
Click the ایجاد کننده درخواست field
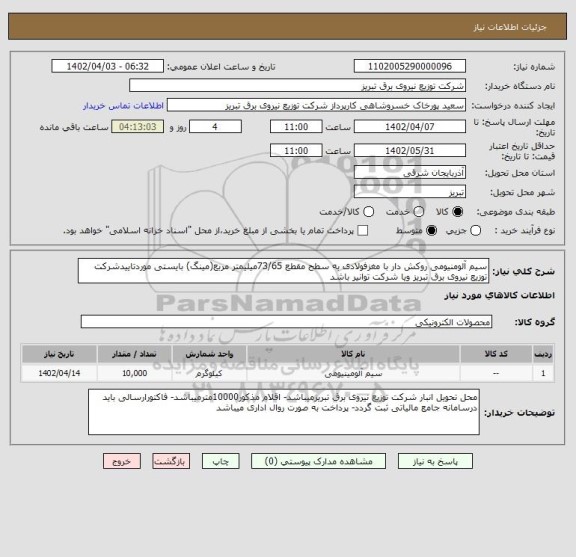(317, 105)
